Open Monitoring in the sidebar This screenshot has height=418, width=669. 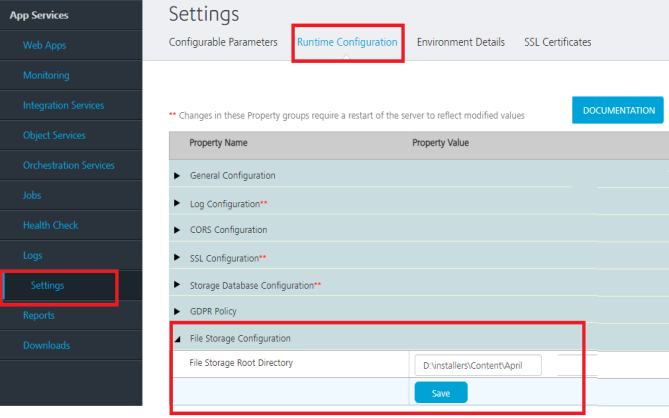[46, 75]
